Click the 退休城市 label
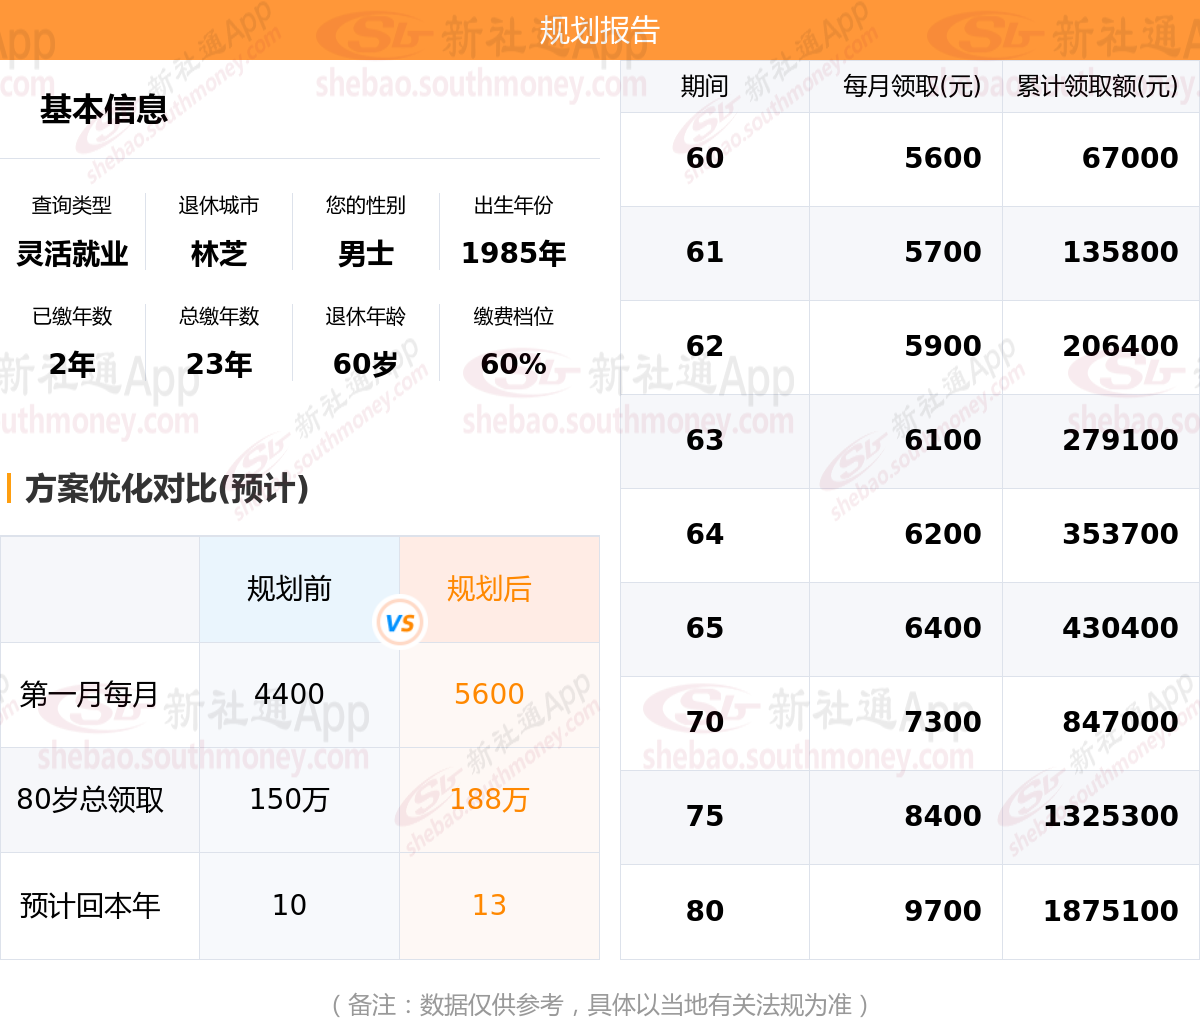Viewport: 1200px width, 1019px height. point(219,205)
